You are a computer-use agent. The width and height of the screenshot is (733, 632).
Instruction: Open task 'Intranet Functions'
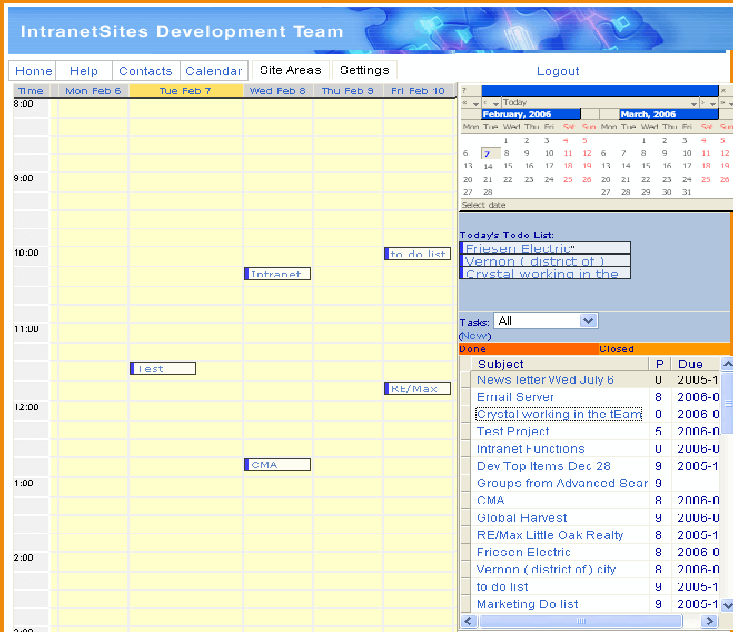click(531, 449)
